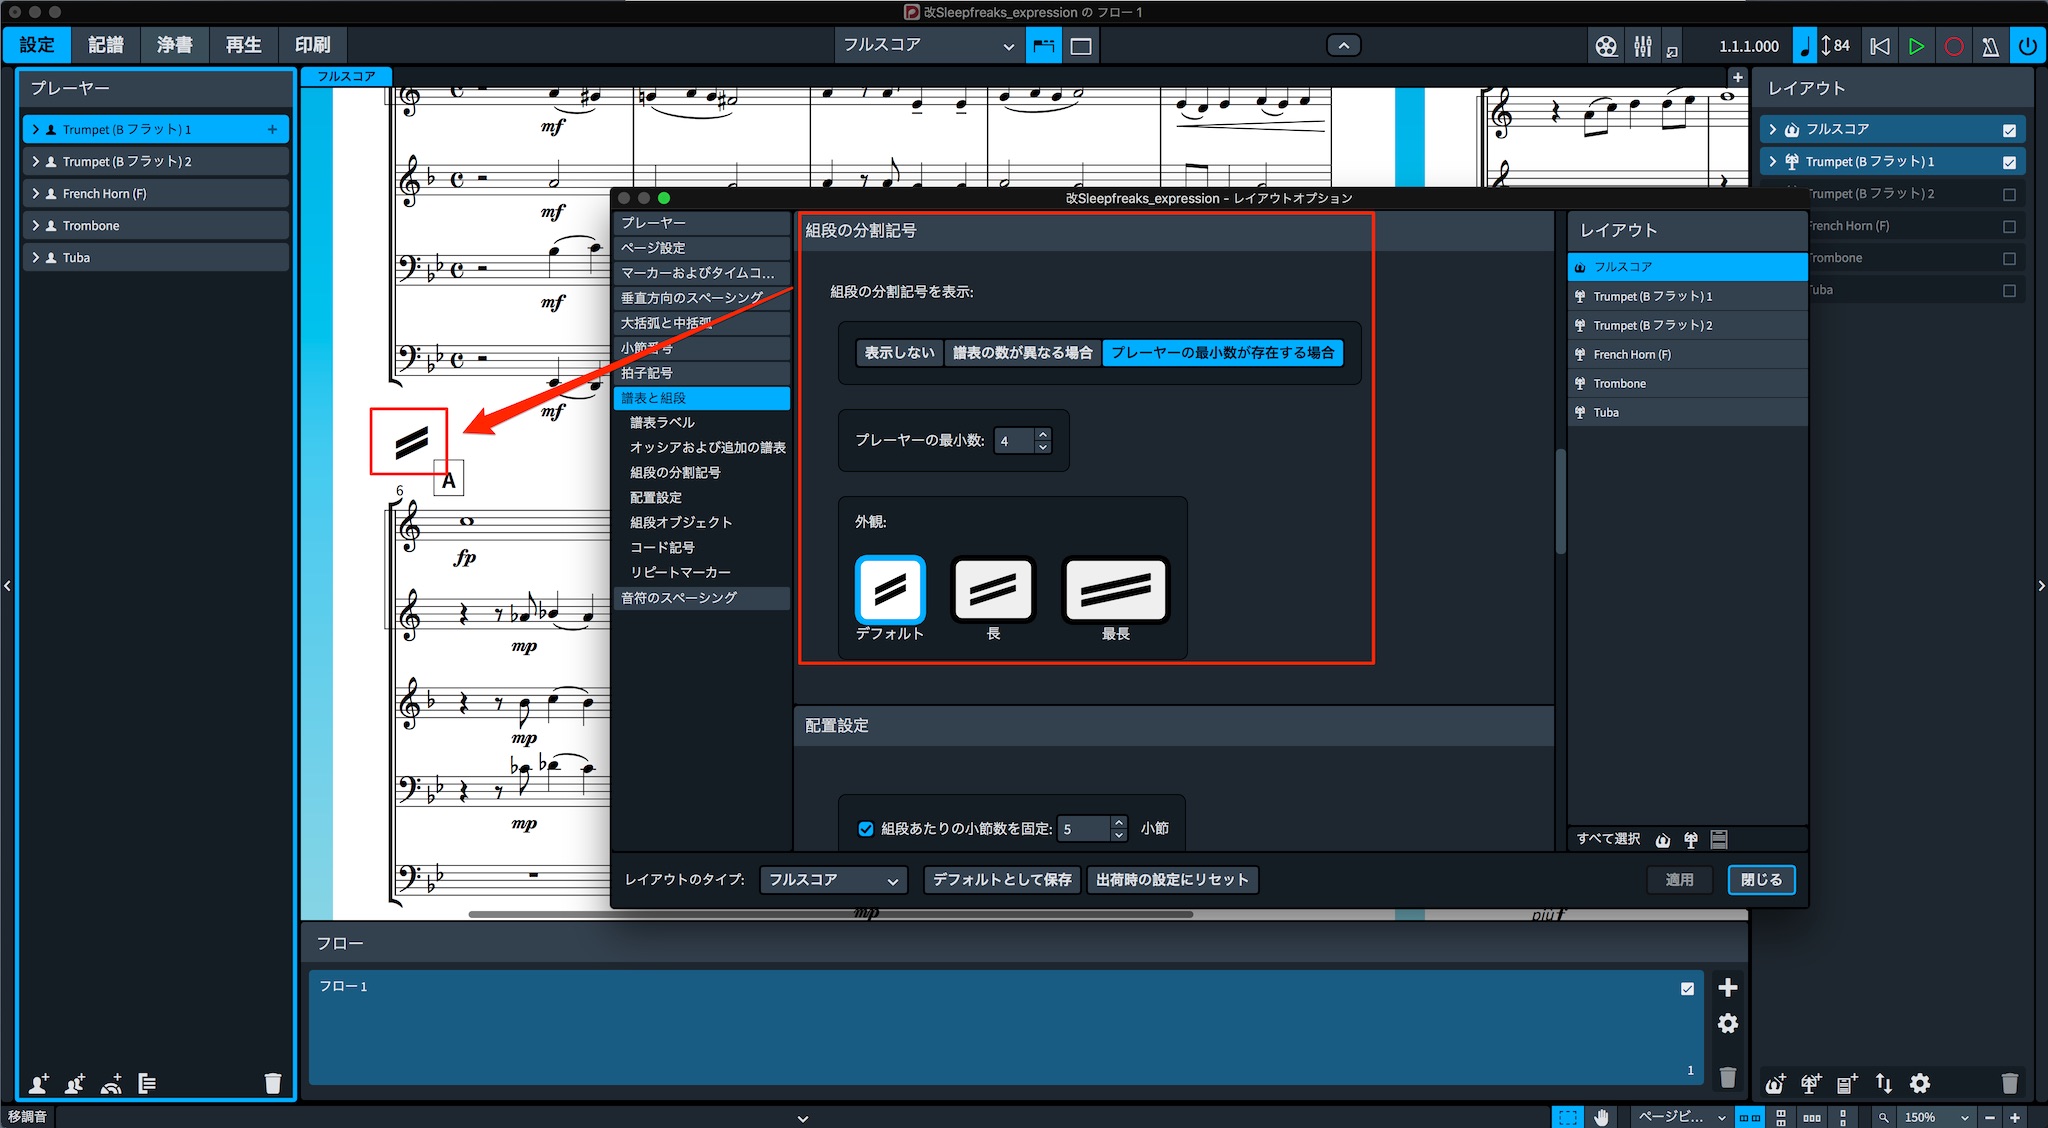Select 譜表の数が異なる場合 option
The height and width of the screenshot is (1128, 2048).
[x=1022, y=353]
